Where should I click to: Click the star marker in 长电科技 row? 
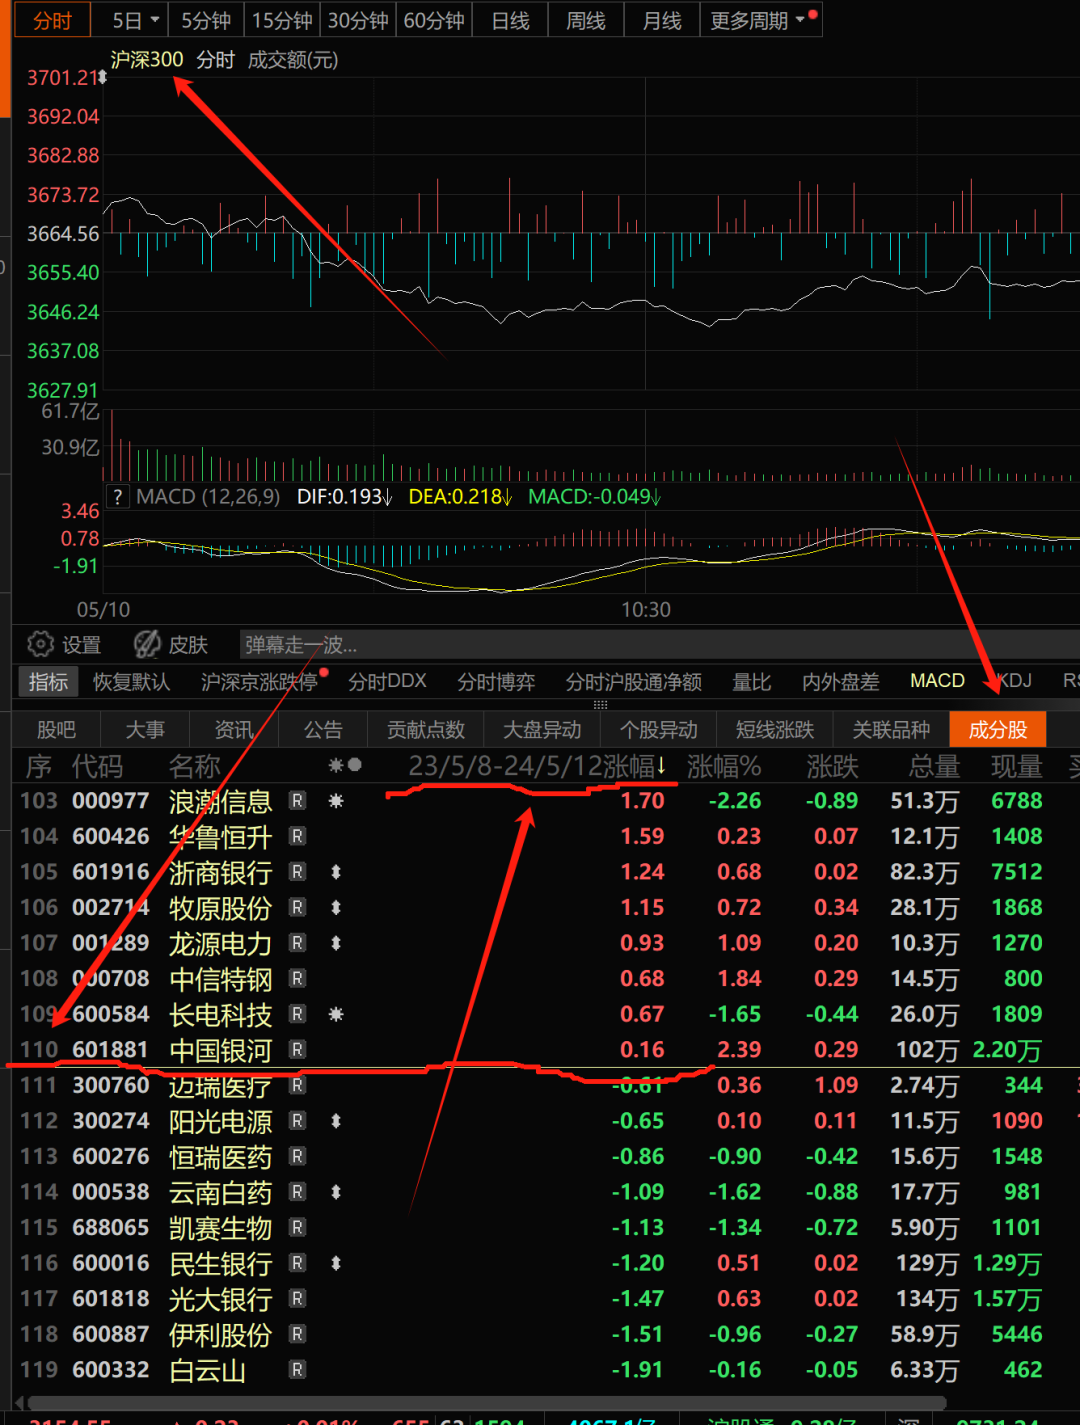click(336, 1014)
